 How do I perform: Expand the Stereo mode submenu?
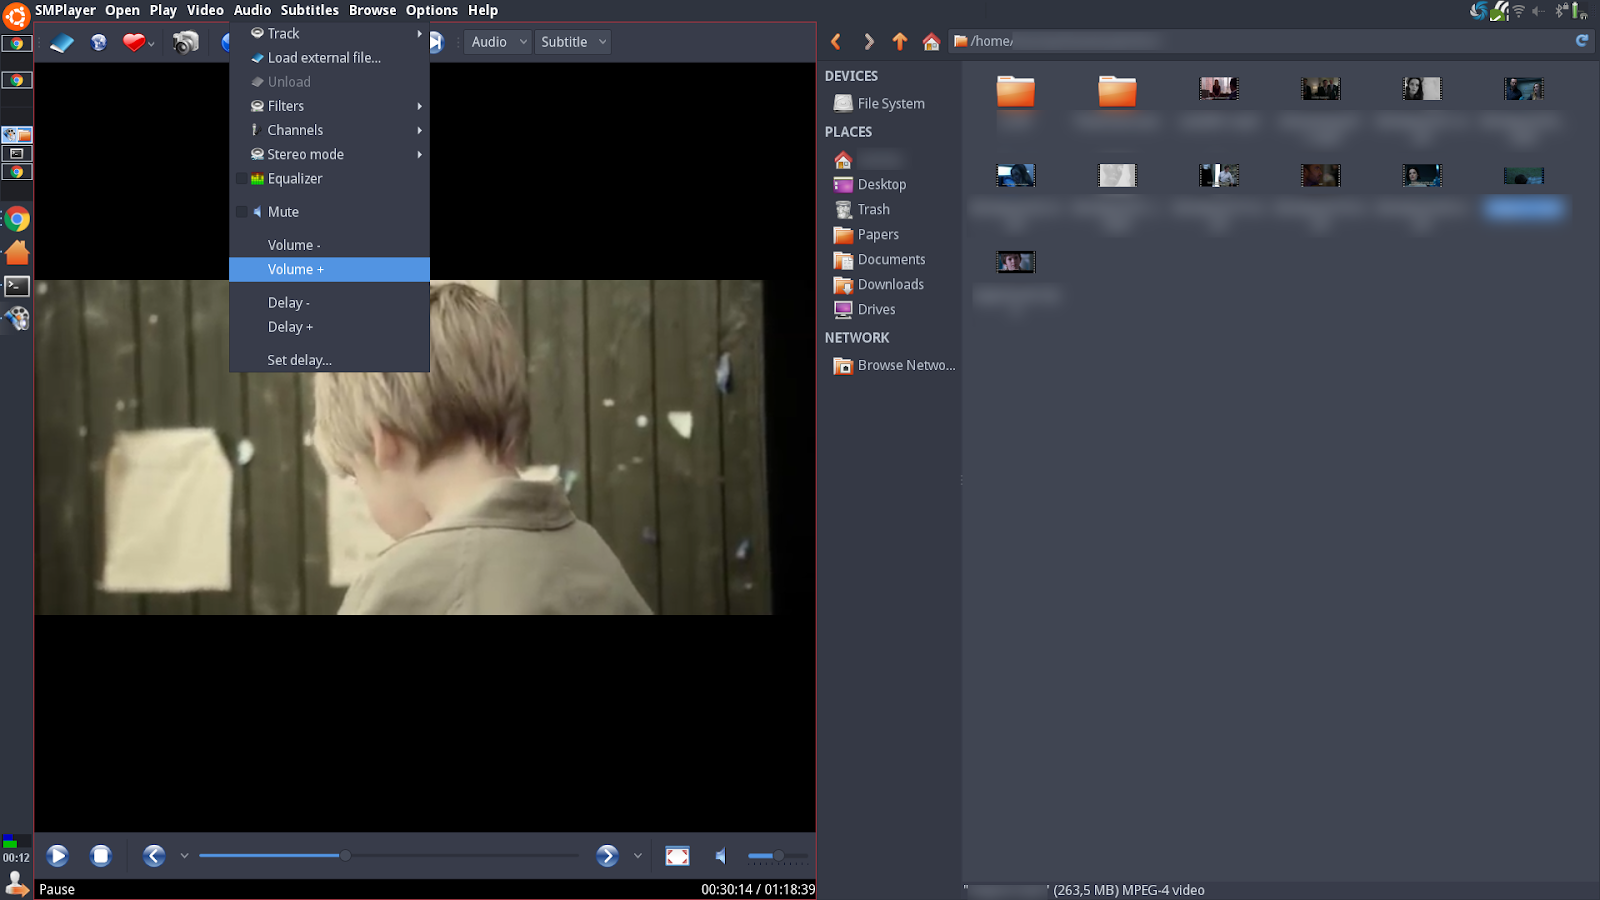[x=305, y=154]
